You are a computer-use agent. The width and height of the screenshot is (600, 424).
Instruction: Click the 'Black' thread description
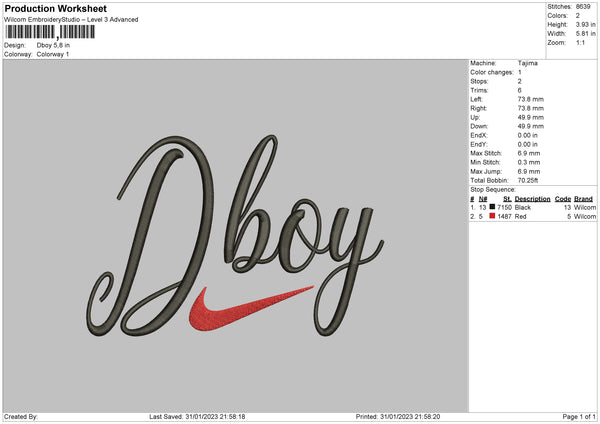(x=523, y=207)
